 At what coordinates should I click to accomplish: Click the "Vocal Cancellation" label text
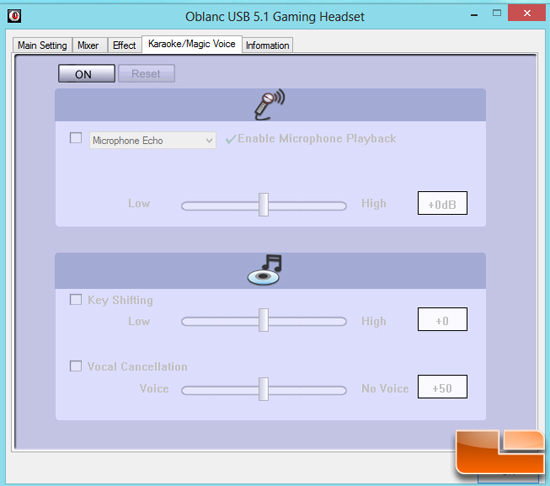tap(138, 367)
